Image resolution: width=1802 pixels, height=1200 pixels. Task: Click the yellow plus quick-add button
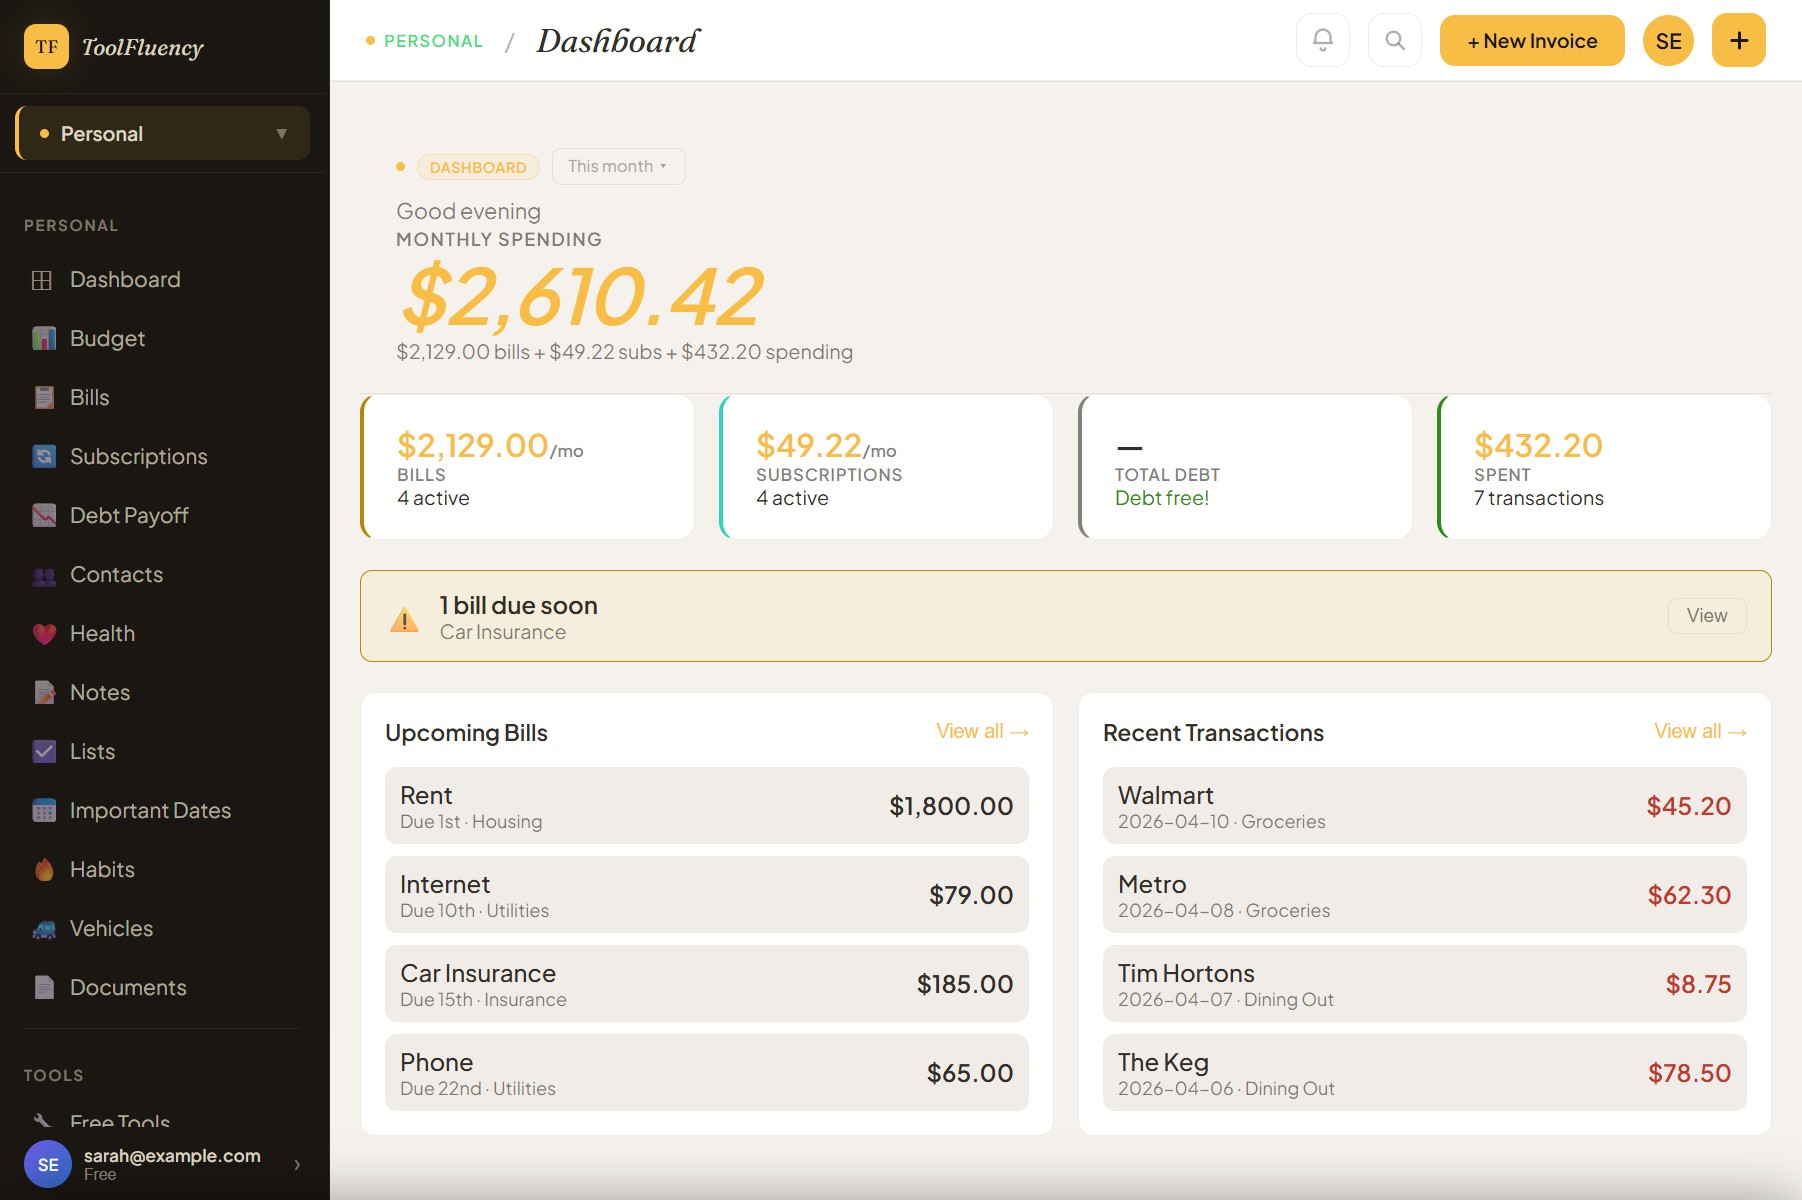point(1739,41)
